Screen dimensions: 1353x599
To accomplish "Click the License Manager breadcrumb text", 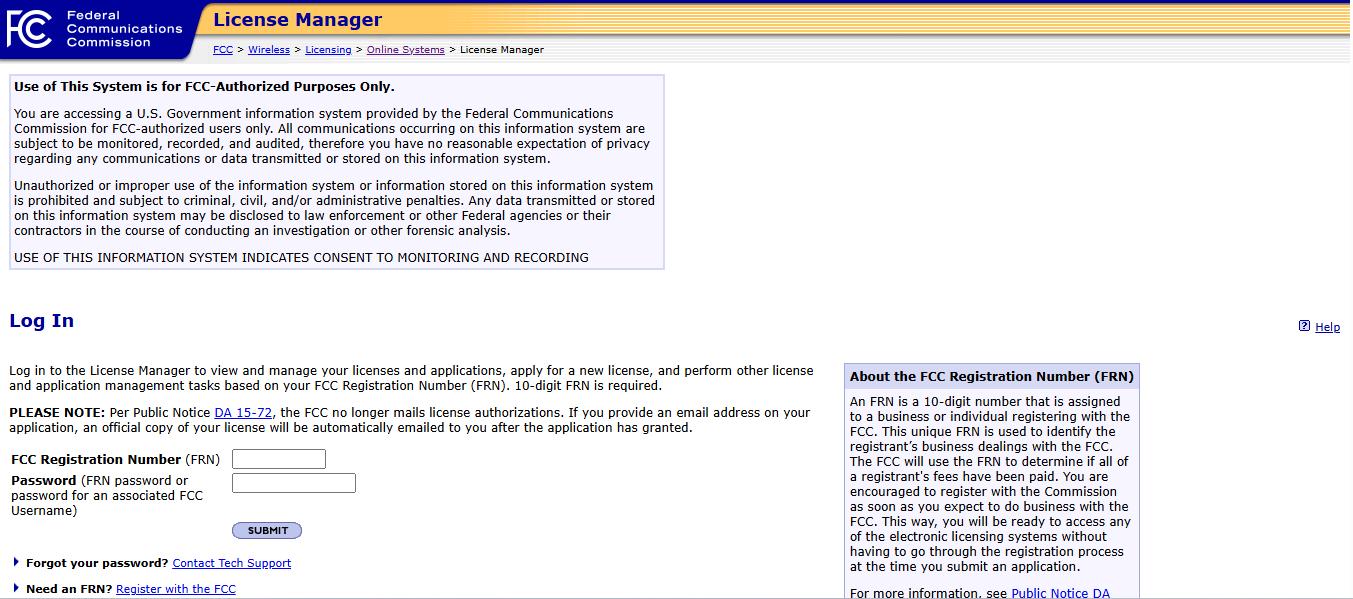I will (502, 49).
